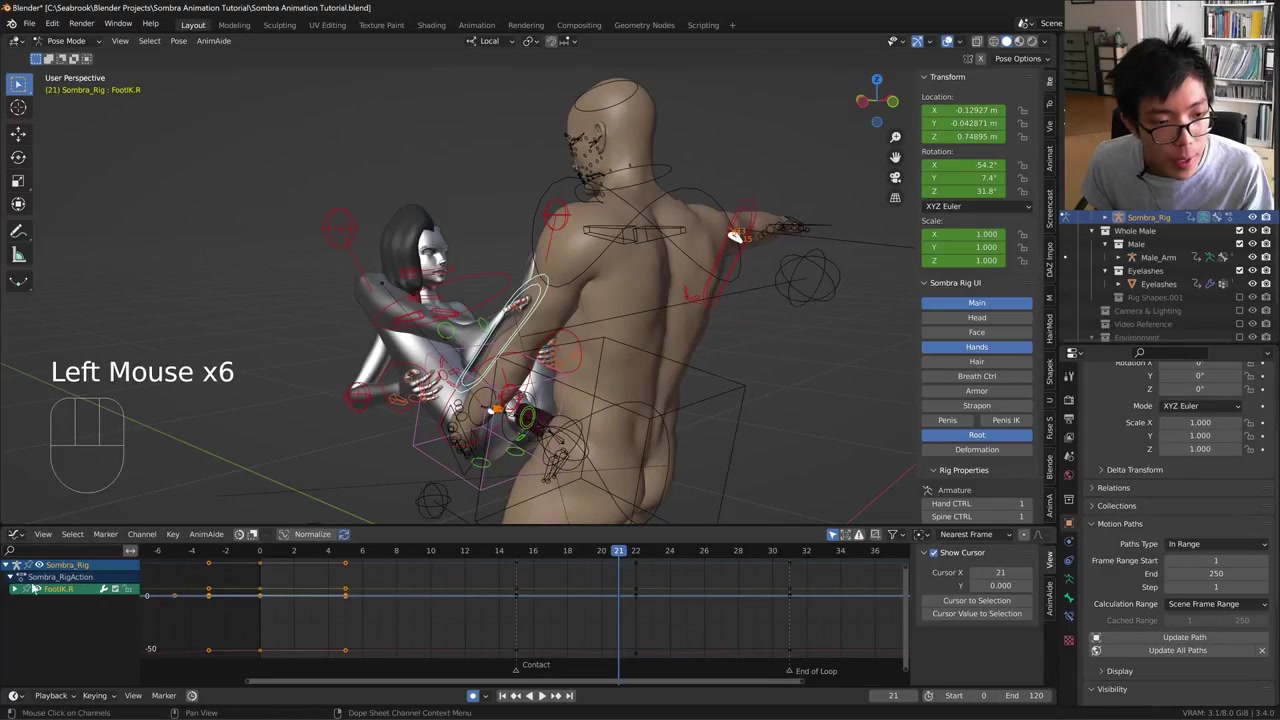Adjust the HAND CTRL armature slider
The image size is (1280, 720).
[x=977, y=504]
